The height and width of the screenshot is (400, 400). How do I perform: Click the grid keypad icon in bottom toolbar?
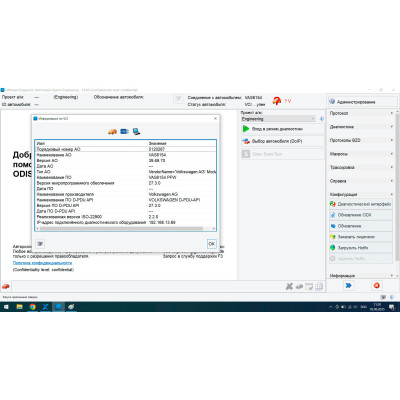click(319, 286)
